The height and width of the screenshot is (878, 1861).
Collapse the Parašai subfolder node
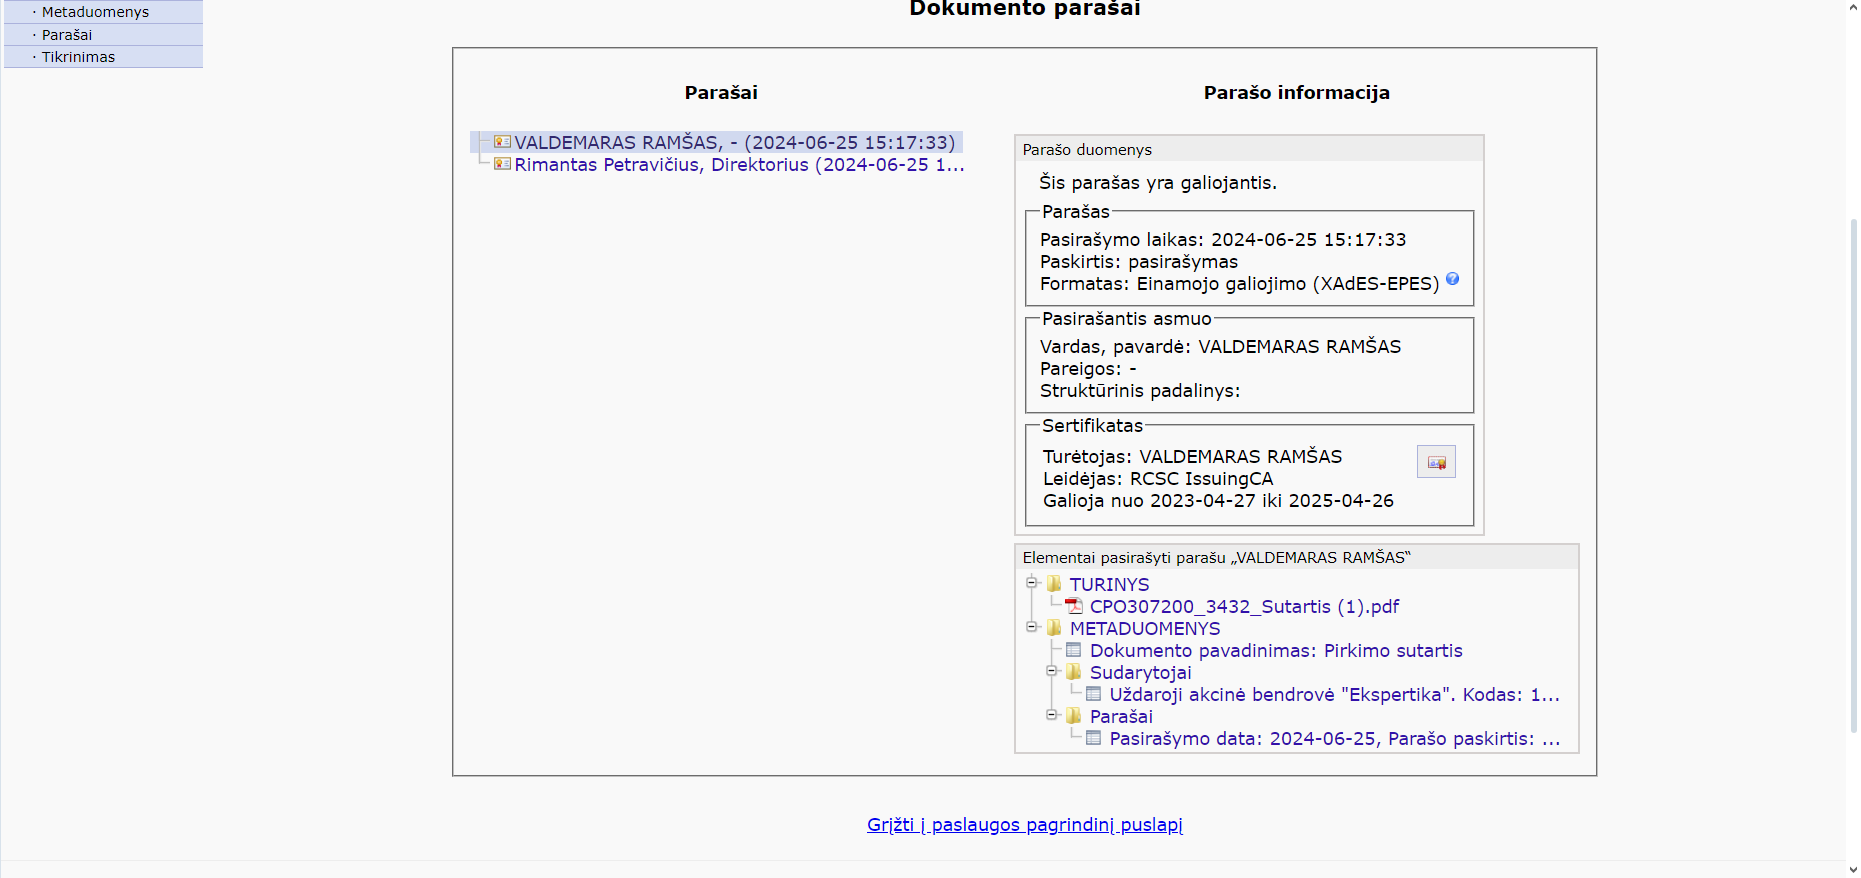coord(1052,715)
